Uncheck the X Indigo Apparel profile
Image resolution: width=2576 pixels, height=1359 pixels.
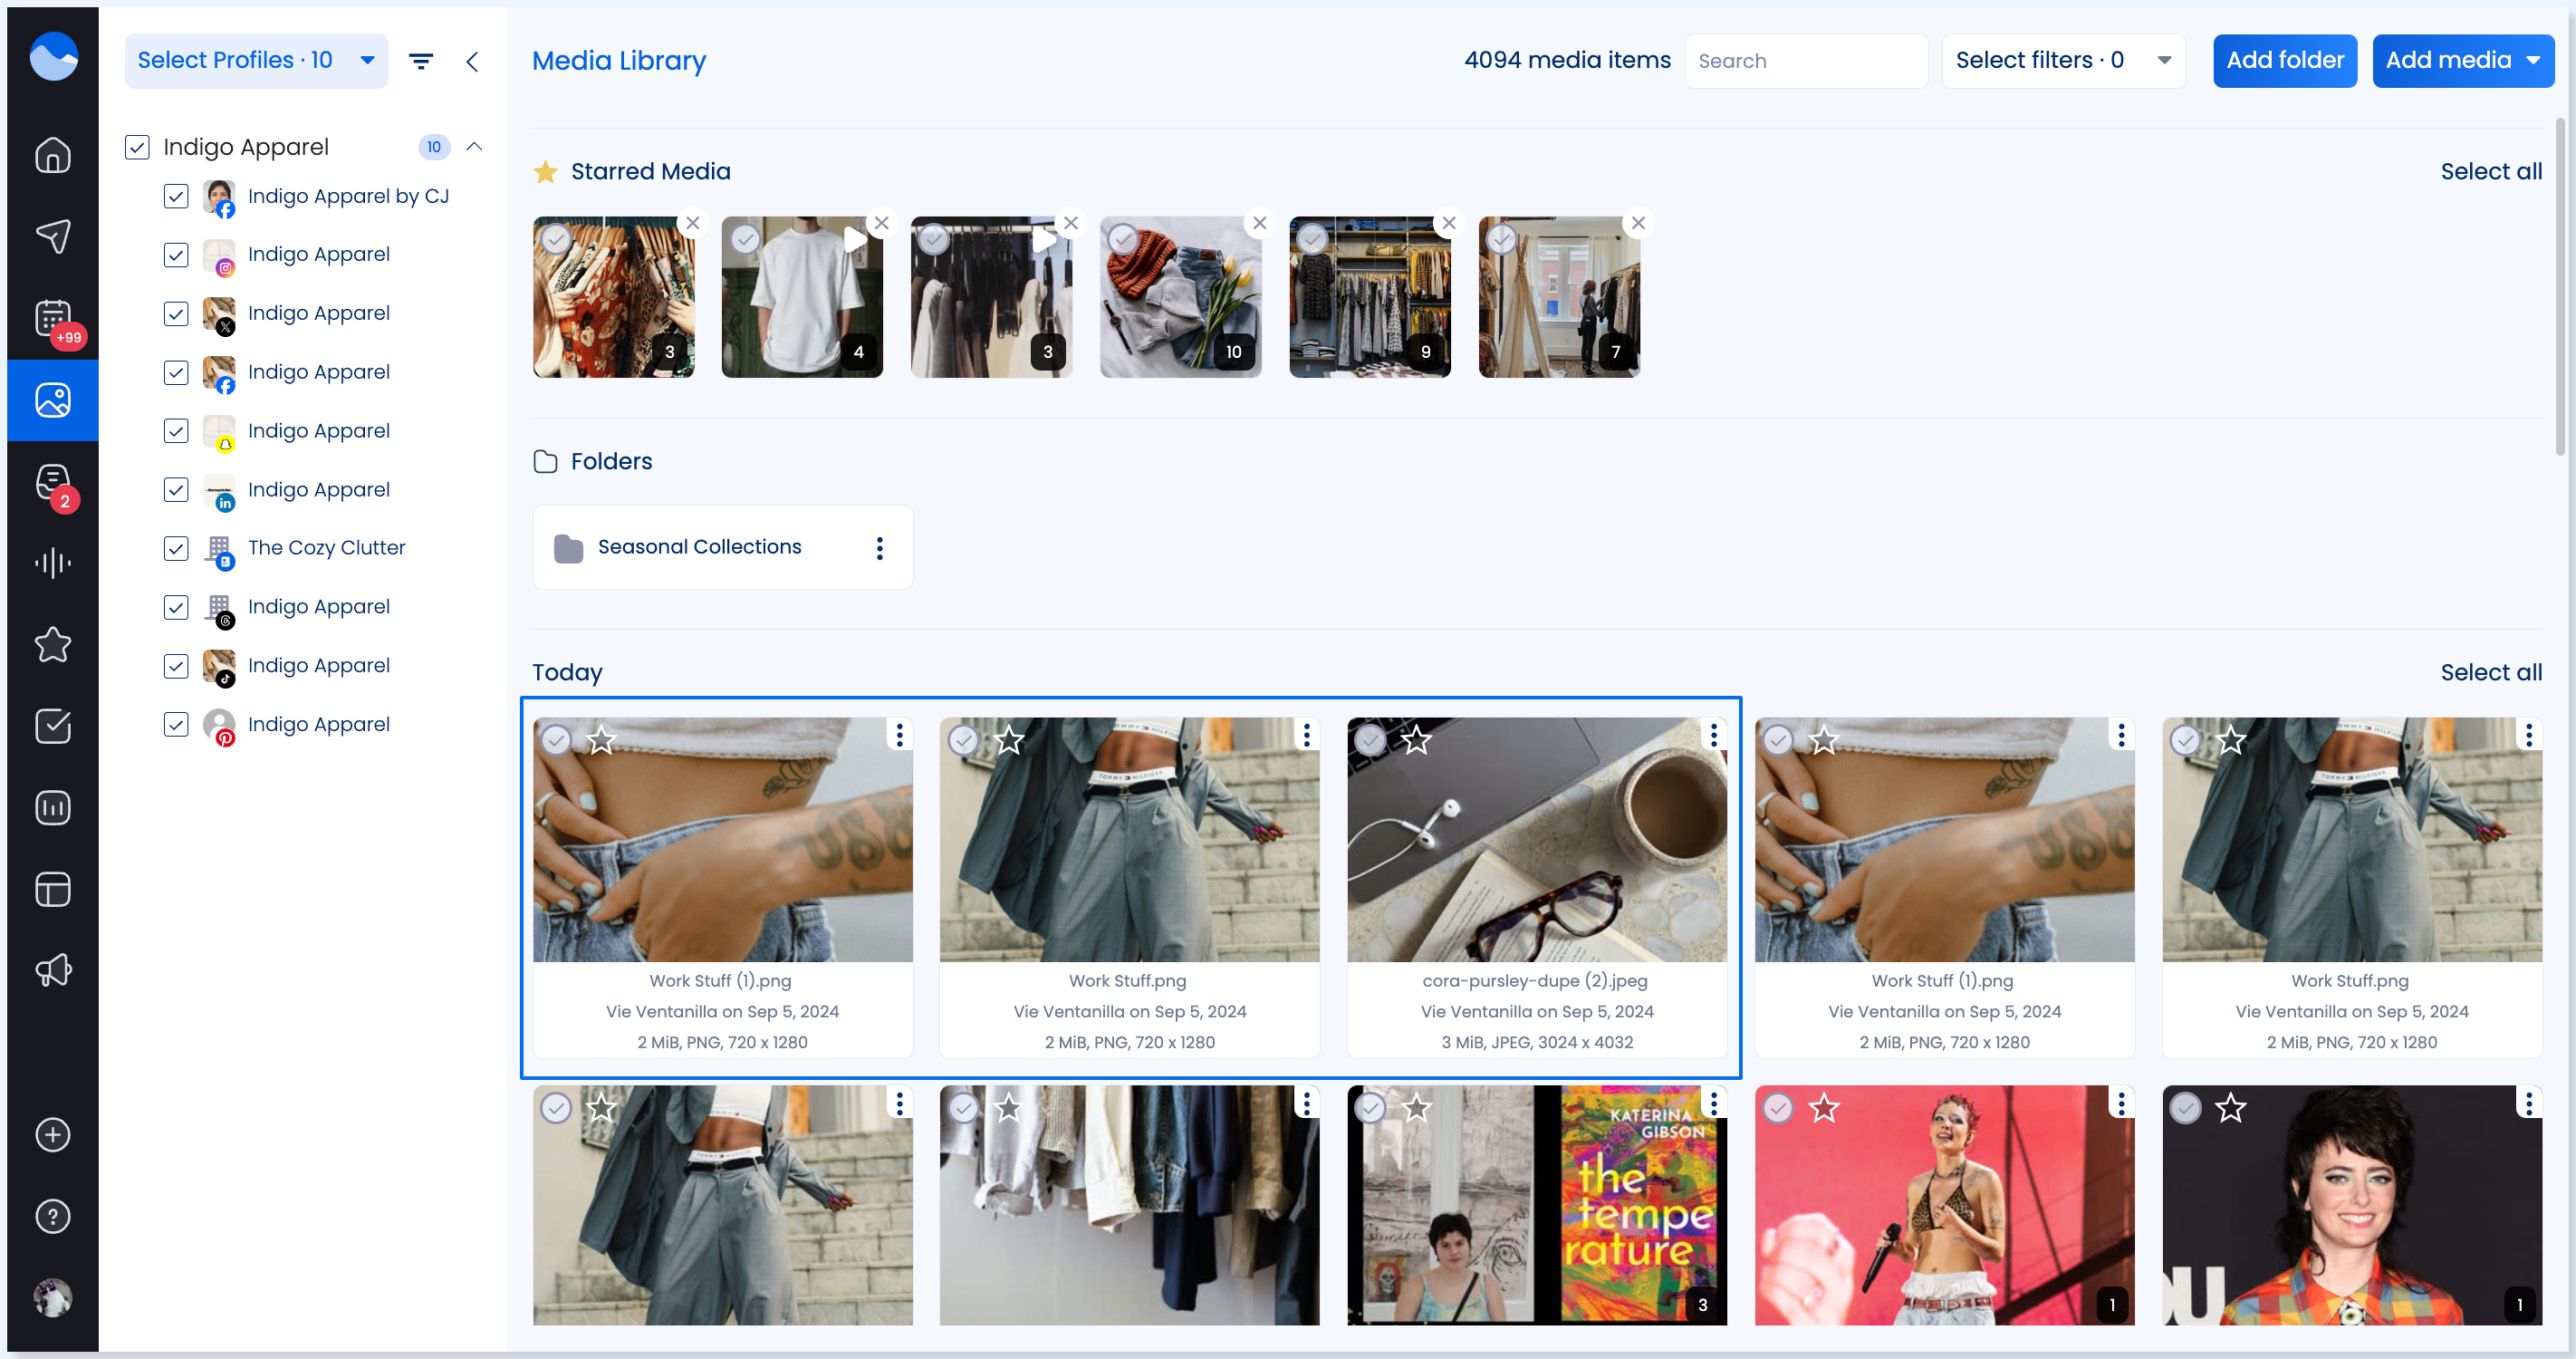176,314
